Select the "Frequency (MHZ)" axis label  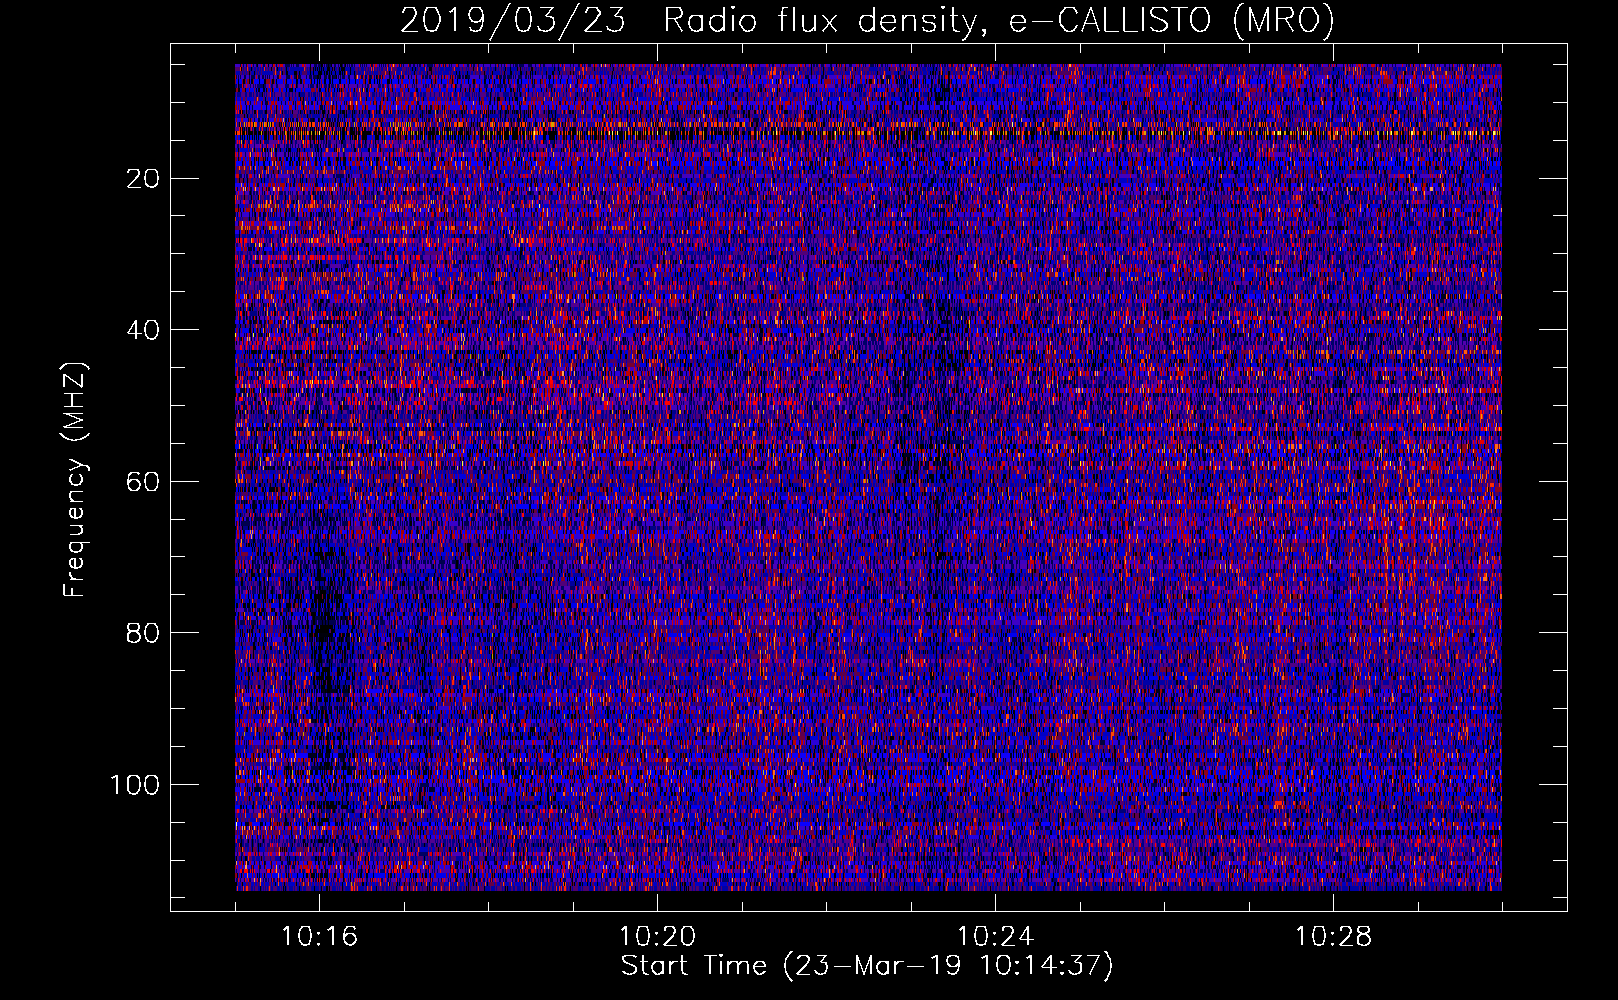point(76,479)
